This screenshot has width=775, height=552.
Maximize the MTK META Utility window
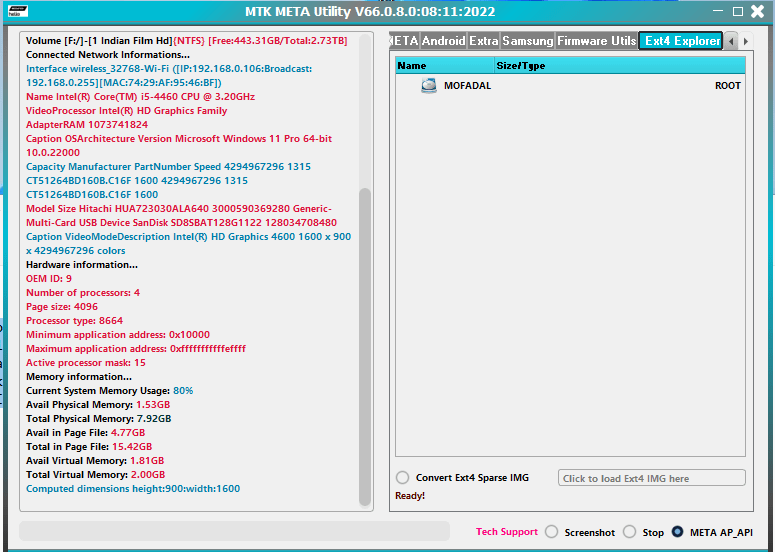point(737,11)
